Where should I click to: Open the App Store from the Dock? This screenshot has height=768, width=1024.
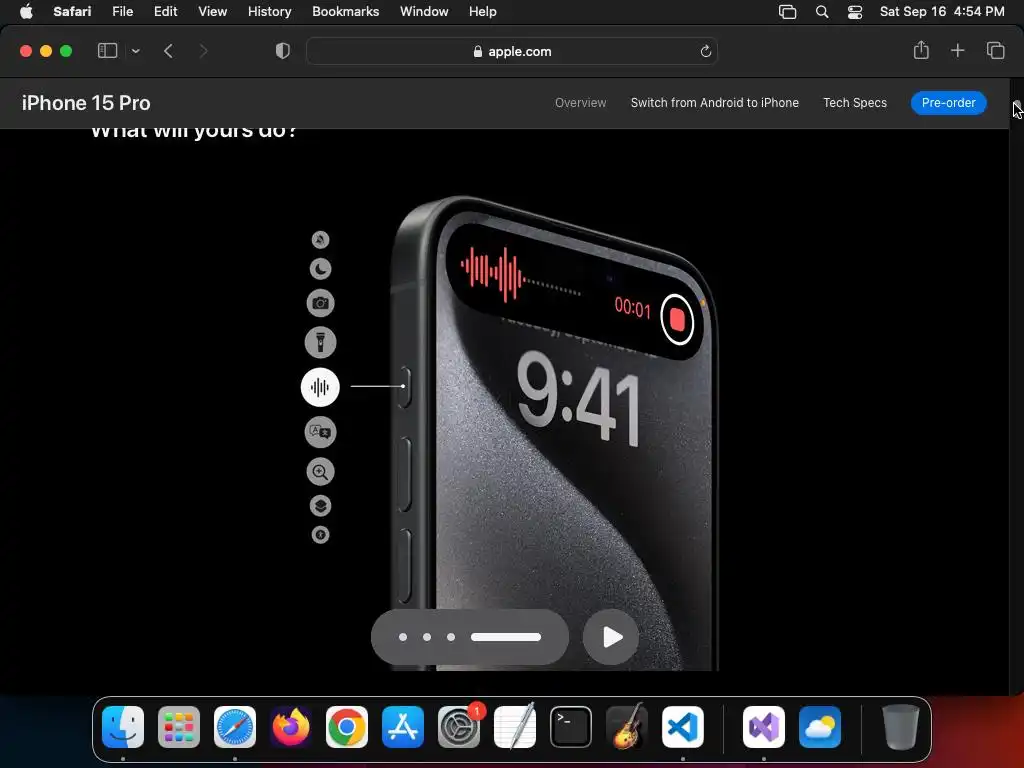click(x=403, y=727)
